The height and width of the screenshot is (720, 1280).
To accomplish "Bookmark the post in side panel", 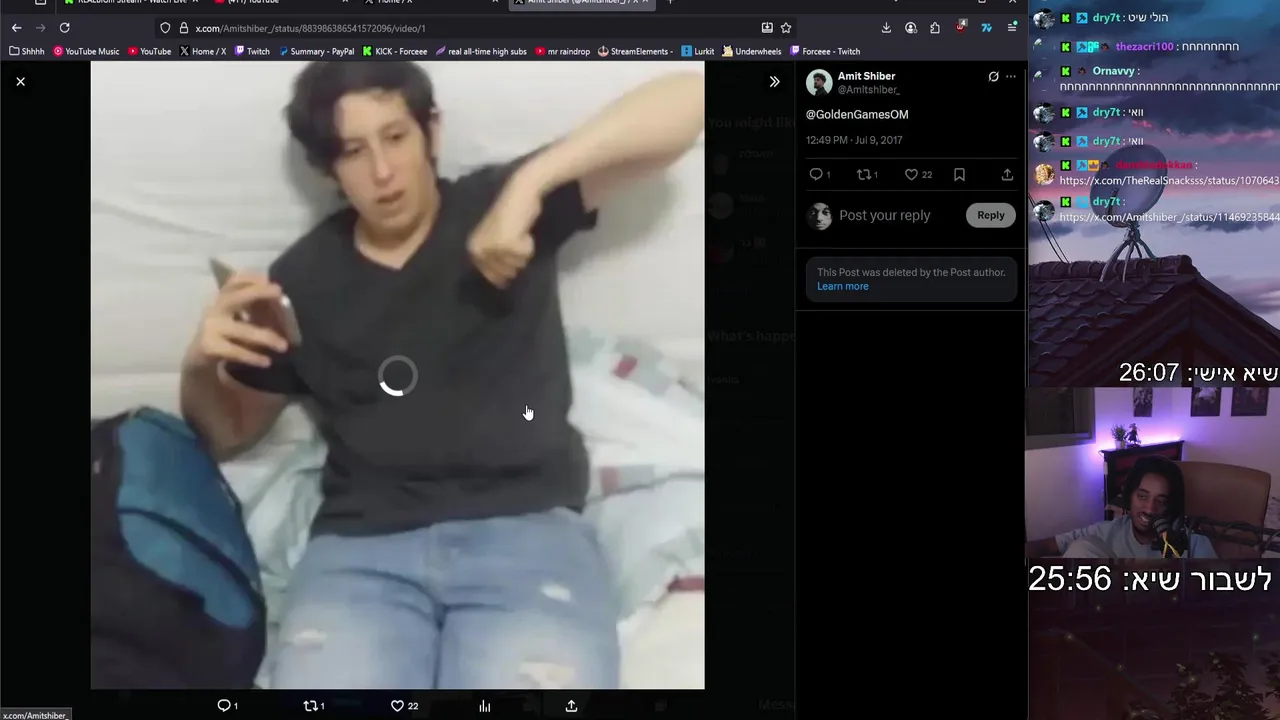I will (959, 175).
